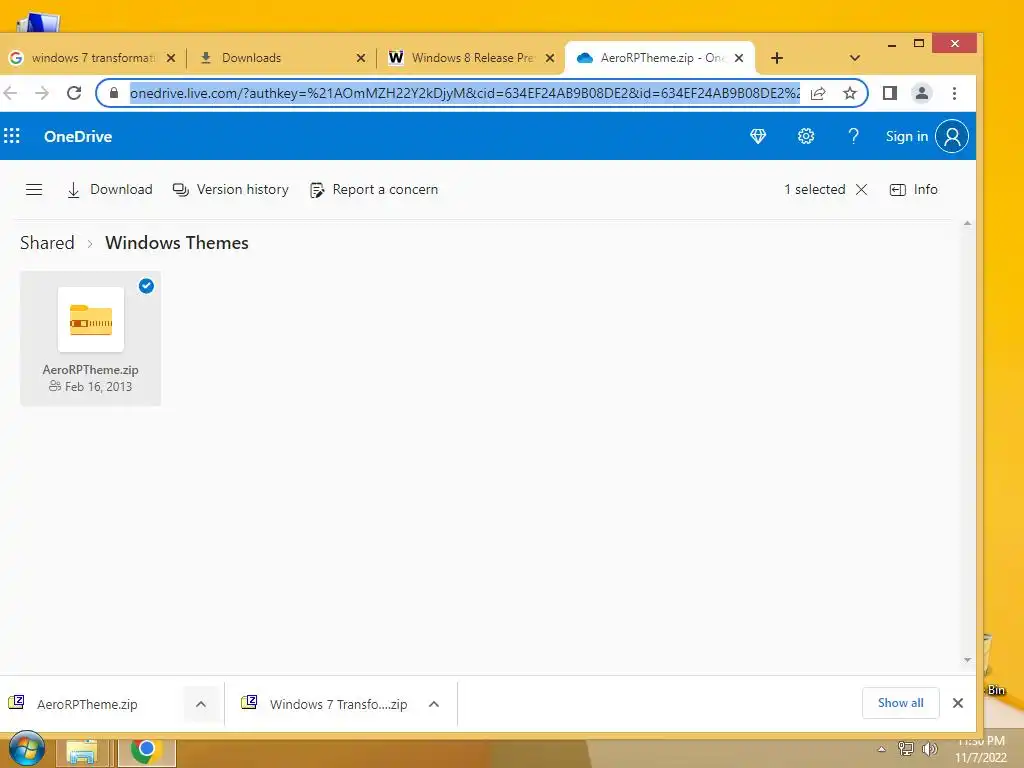Open a new browser tab
This screenshot has width=1024, height=768.
pyautogui.click(x=776, y=58)
